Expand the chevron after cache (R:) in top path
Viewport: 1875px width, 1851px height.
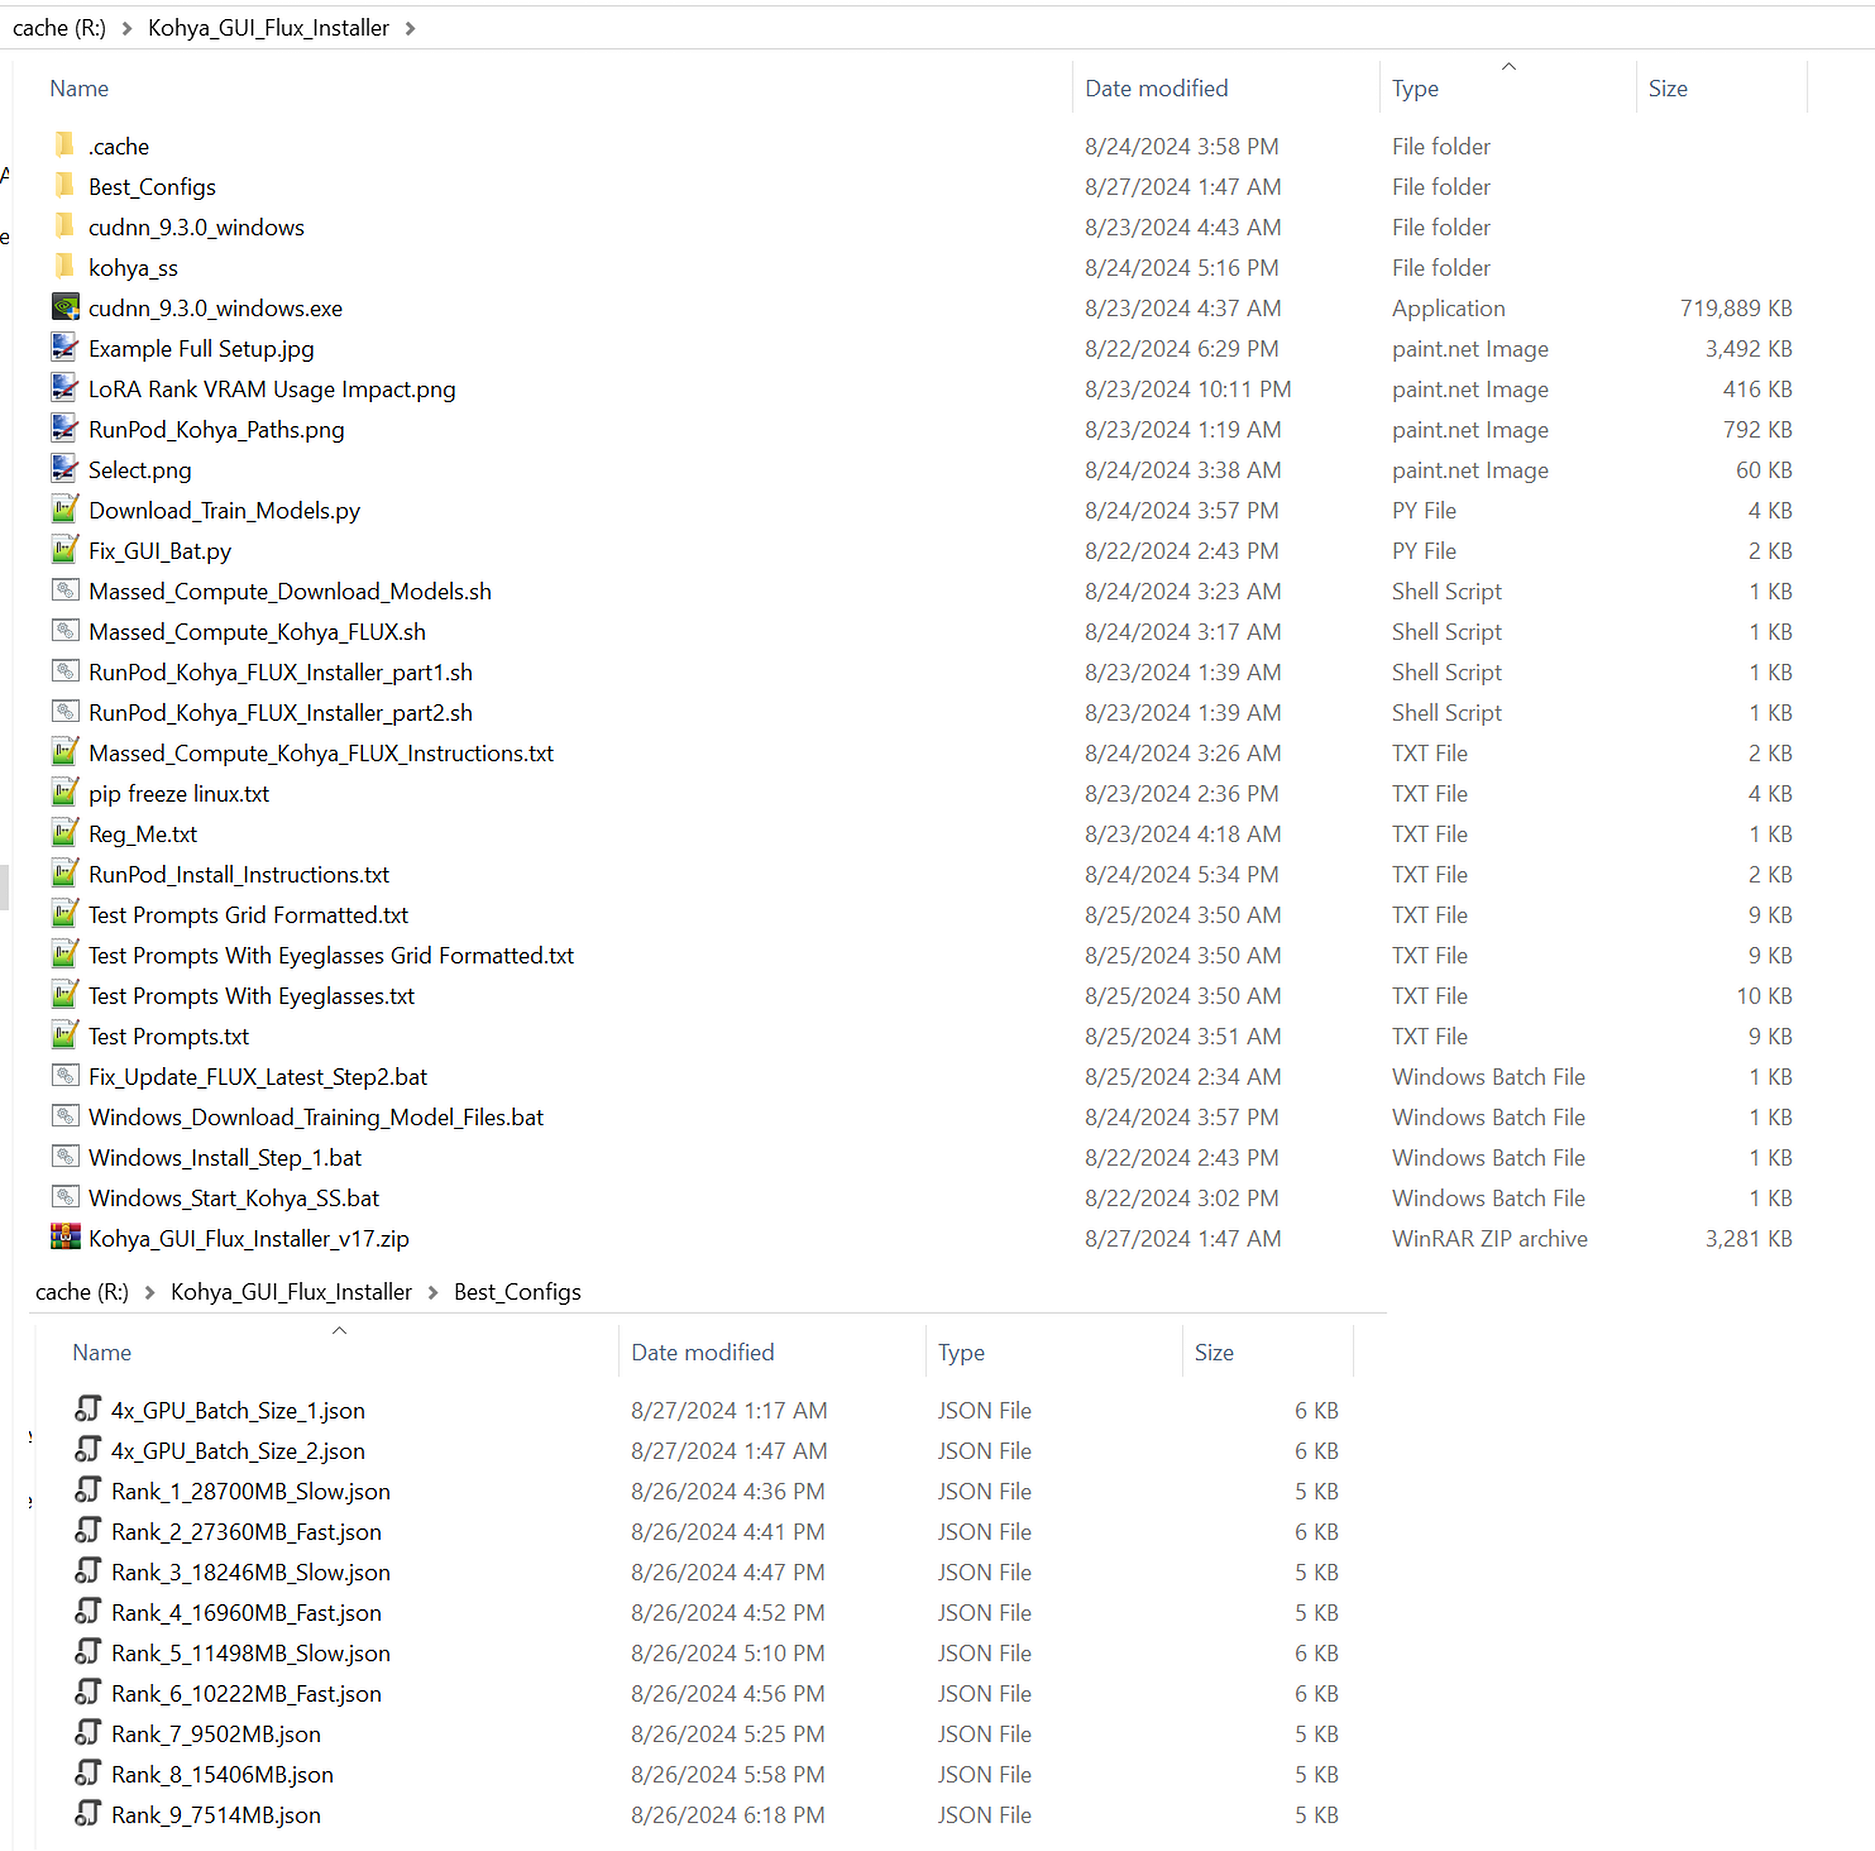(127, 28)
